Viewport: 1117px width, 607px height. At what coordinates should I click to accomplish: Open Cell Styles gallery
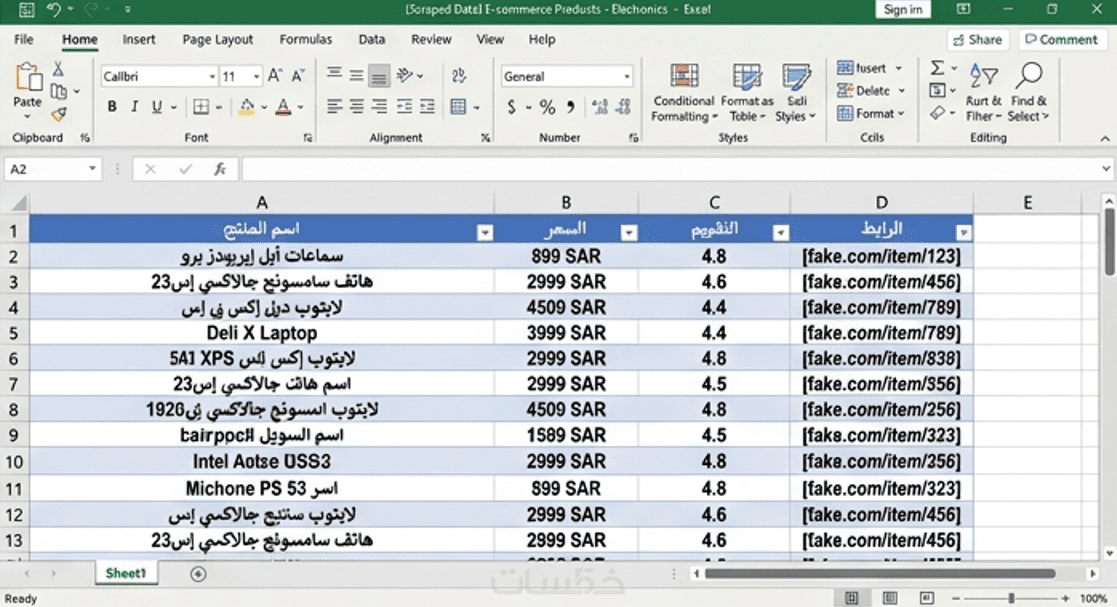click(796, 93)
